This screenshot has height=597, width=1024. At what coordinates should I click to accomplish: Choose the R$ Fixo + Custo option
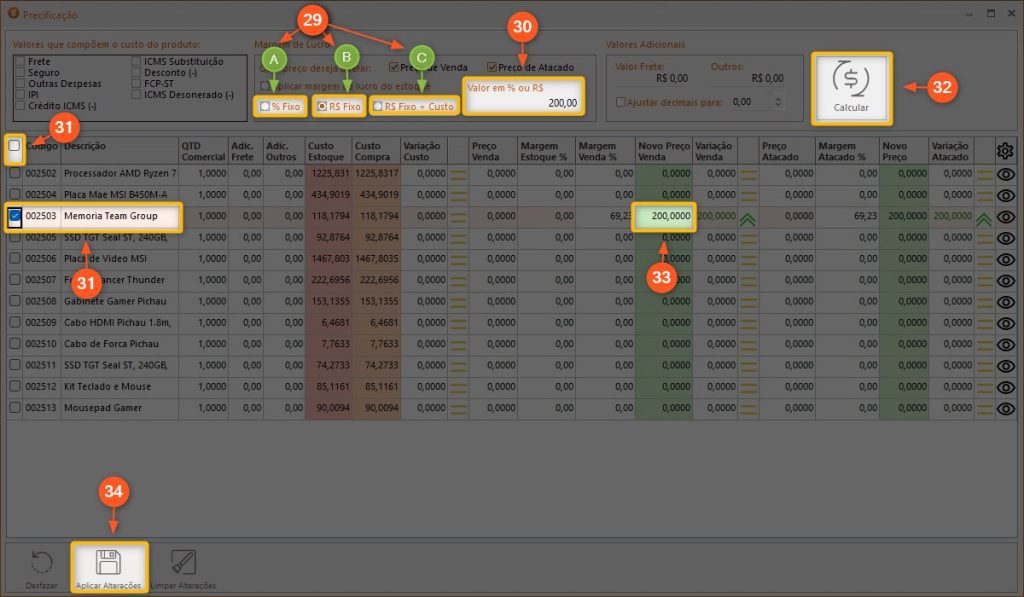378,106
